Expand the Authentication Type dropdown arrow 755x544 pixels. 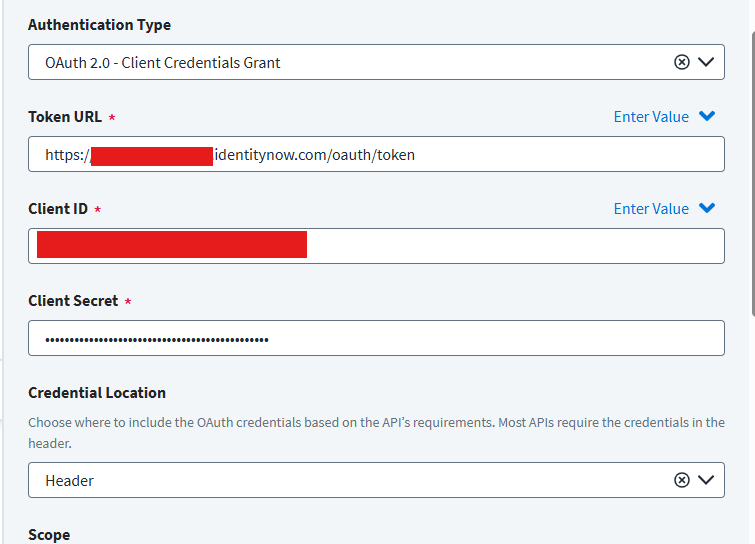[x=706, y=62]
